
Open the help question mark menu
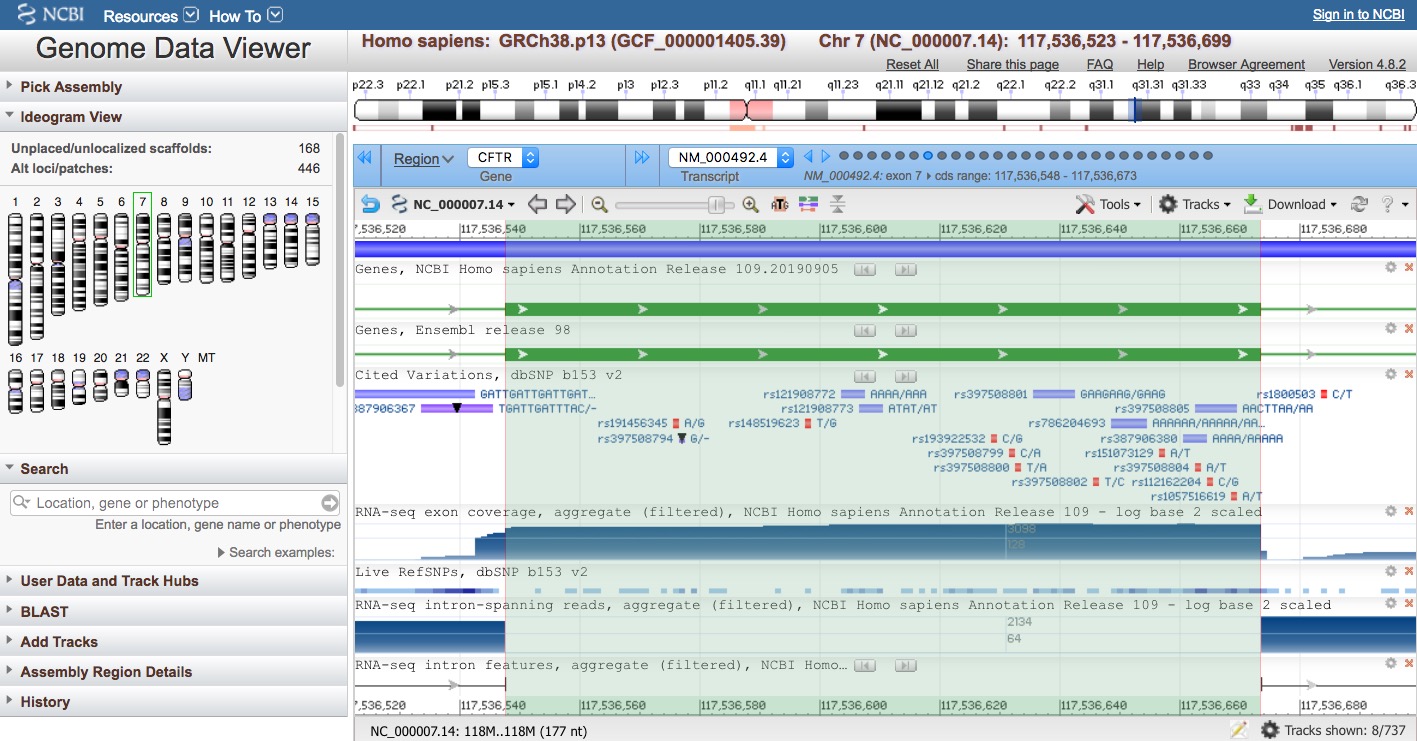[1394, 204]
